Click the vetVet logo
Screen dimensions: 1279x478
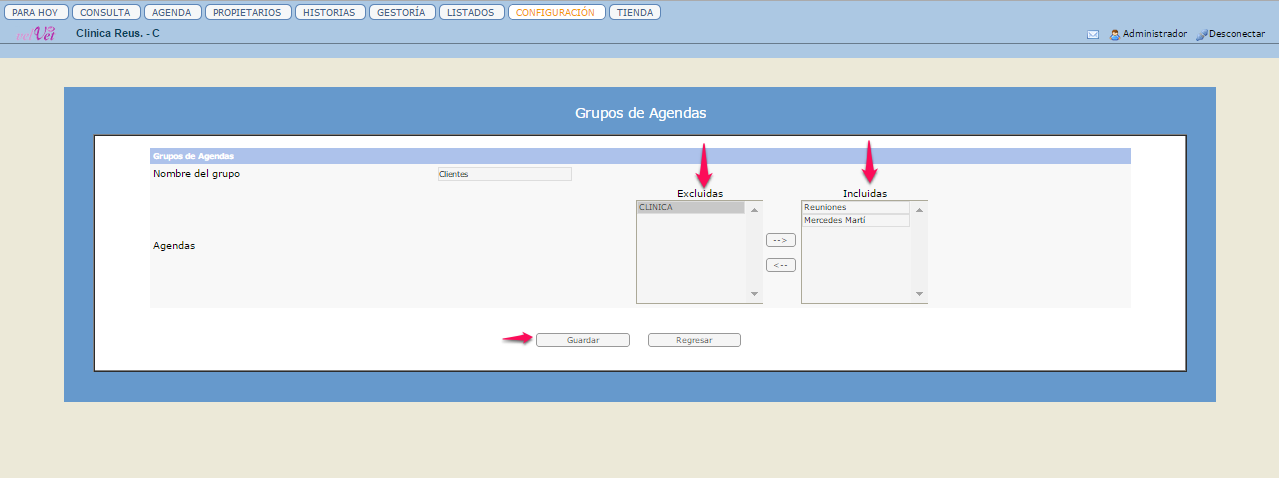36,33
